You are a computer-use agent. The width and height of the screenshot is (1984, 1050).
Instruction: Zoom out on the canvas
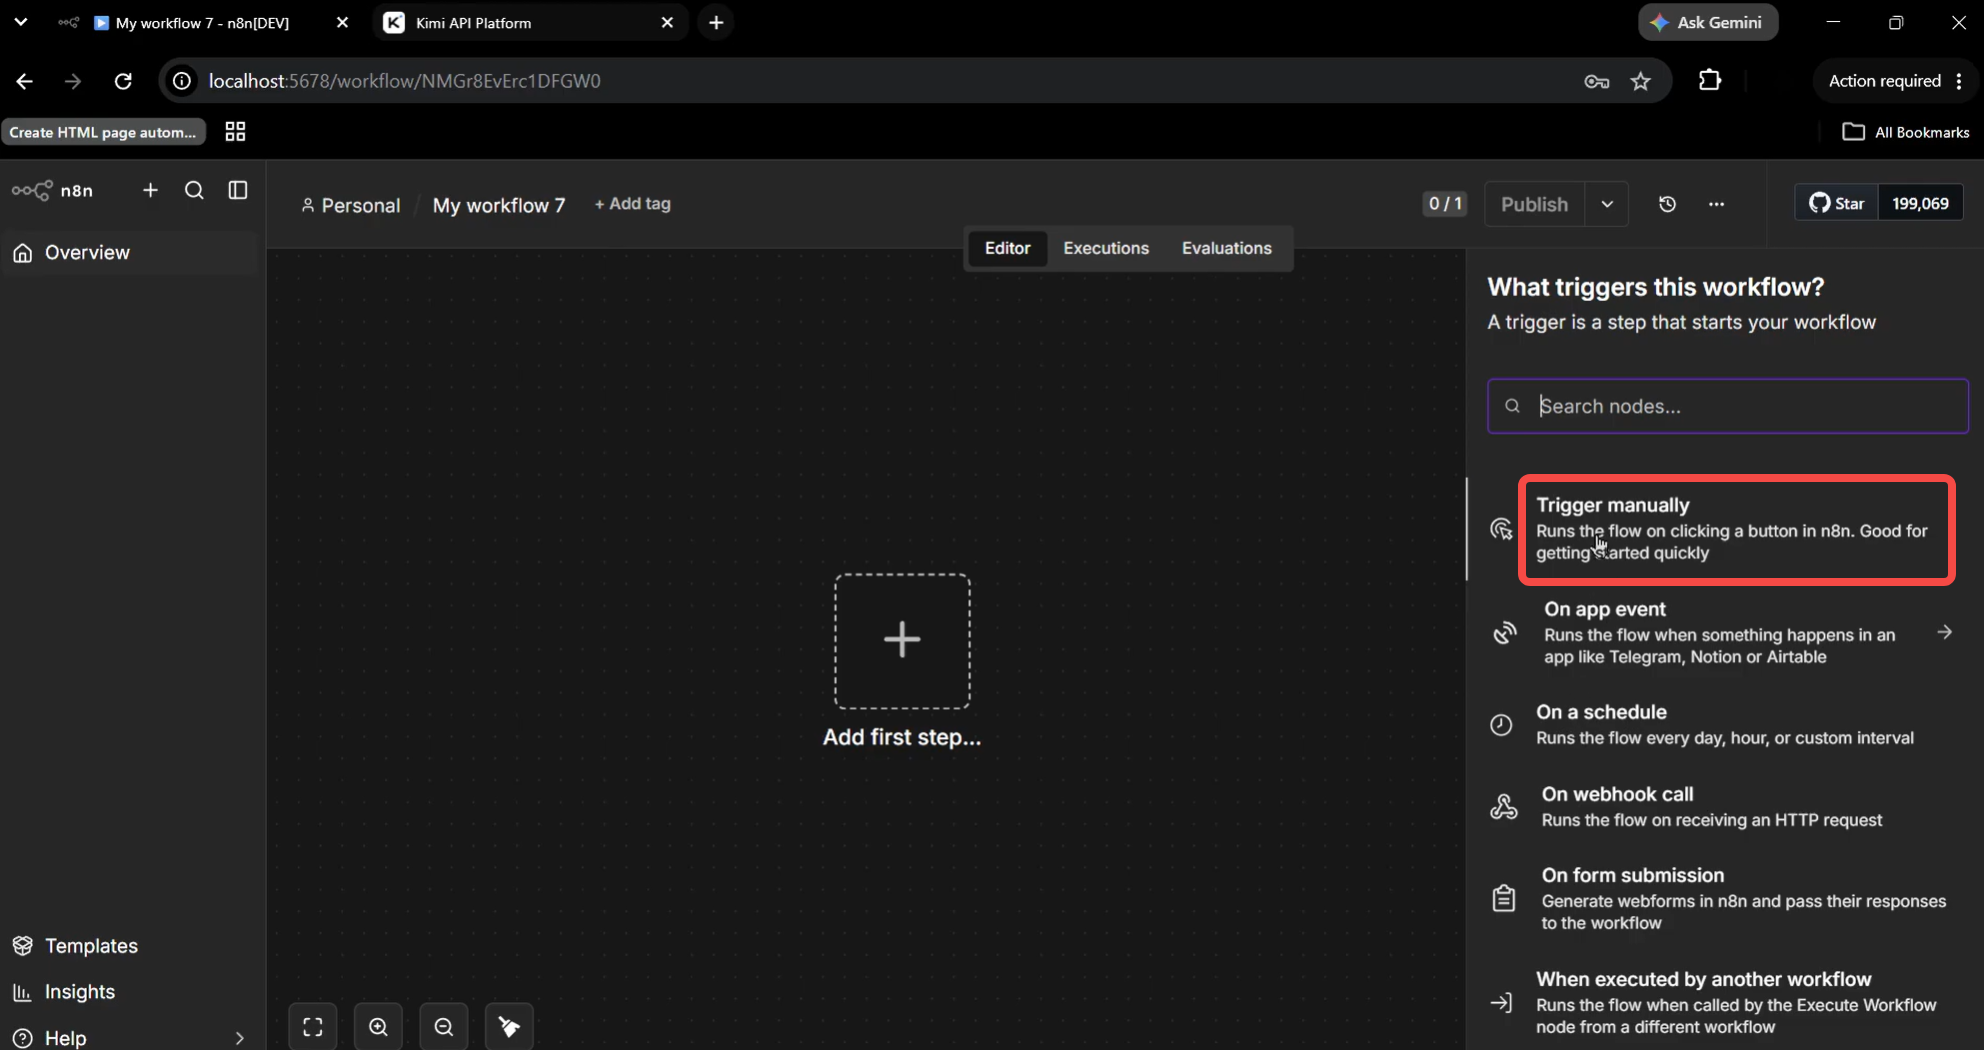point(444,1027)
